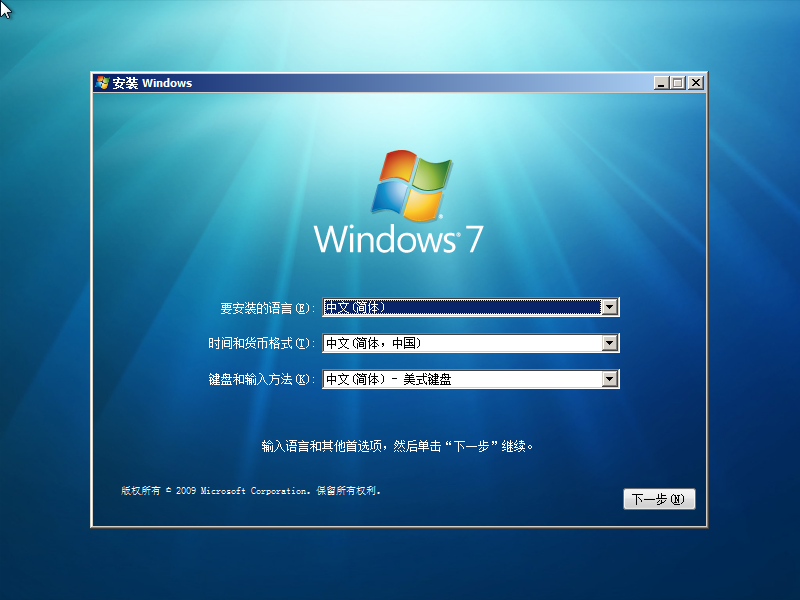Close the 安装 Windows window
This screenshot has height=600, width=800.
coord(695,83)
